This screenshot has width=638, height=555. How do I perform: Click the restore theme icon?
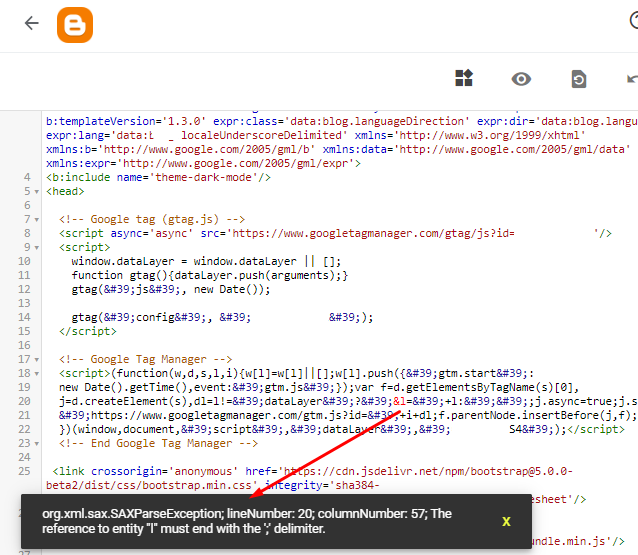(x=579, y=79)
